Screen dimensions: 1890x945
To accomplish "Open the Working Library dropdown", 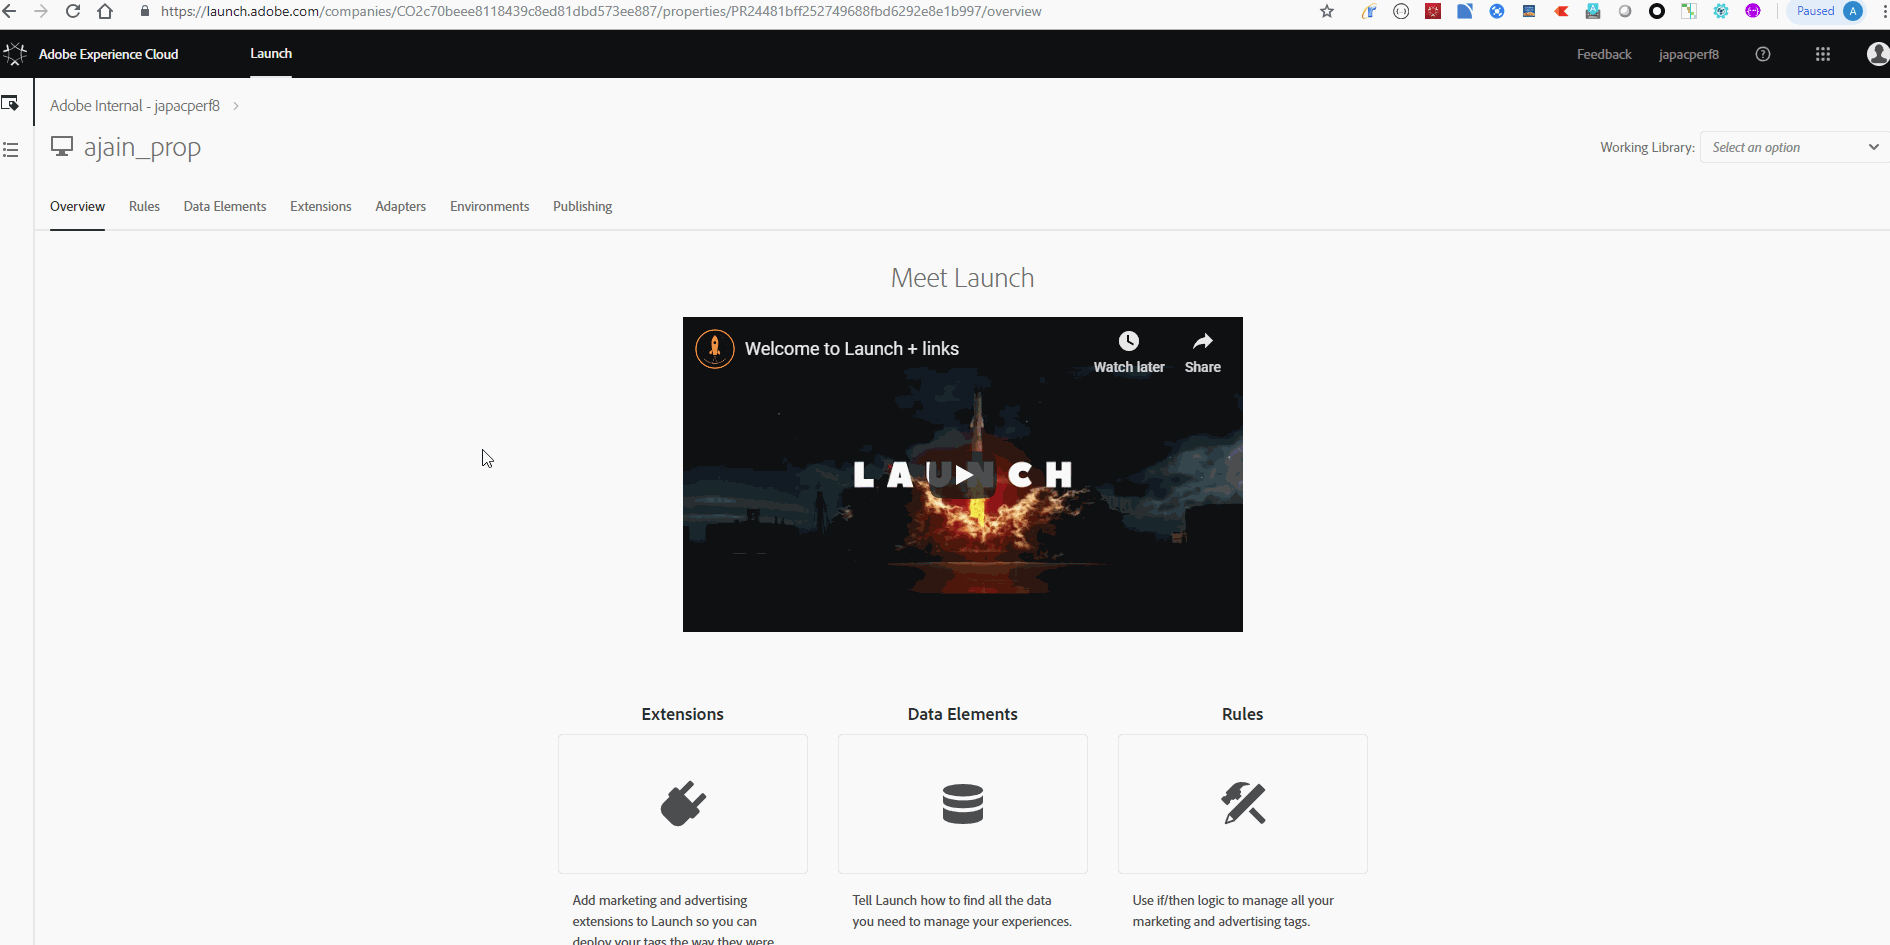I will pyautogui.click(x=1794, y=147).
